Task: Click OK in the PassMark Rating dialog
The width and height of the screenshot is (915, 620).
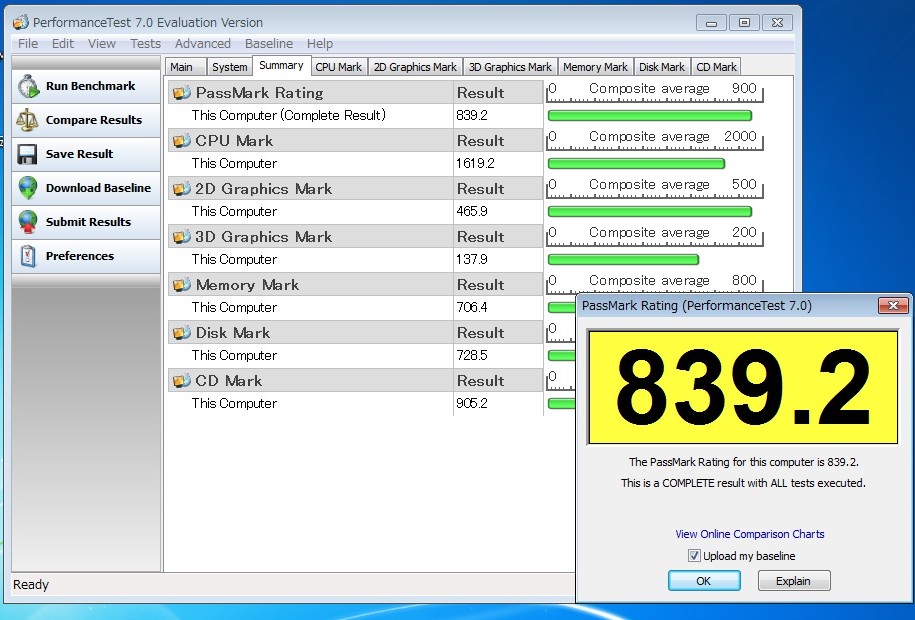Action: pos(704,581)
